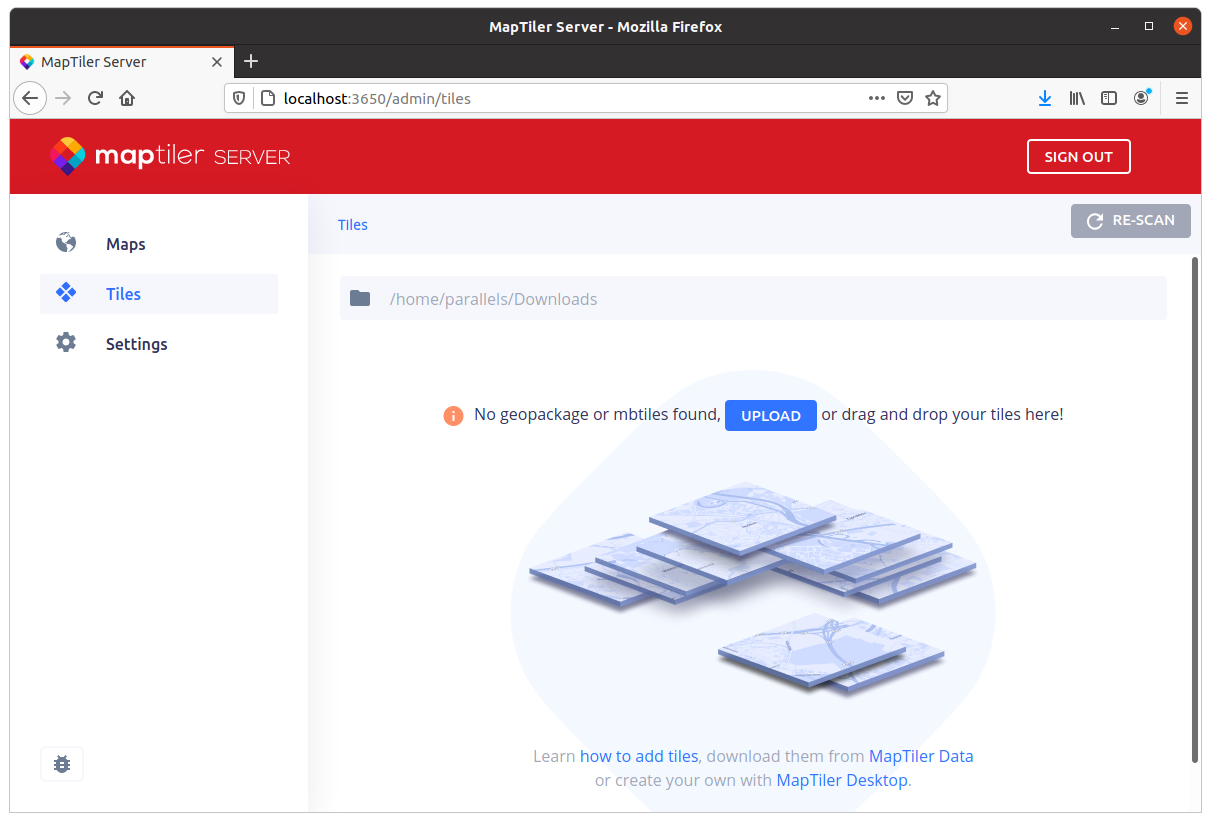Open page actions three-dot menu
The height and width of the screenshot is (822, 1211).
point(876,98)
